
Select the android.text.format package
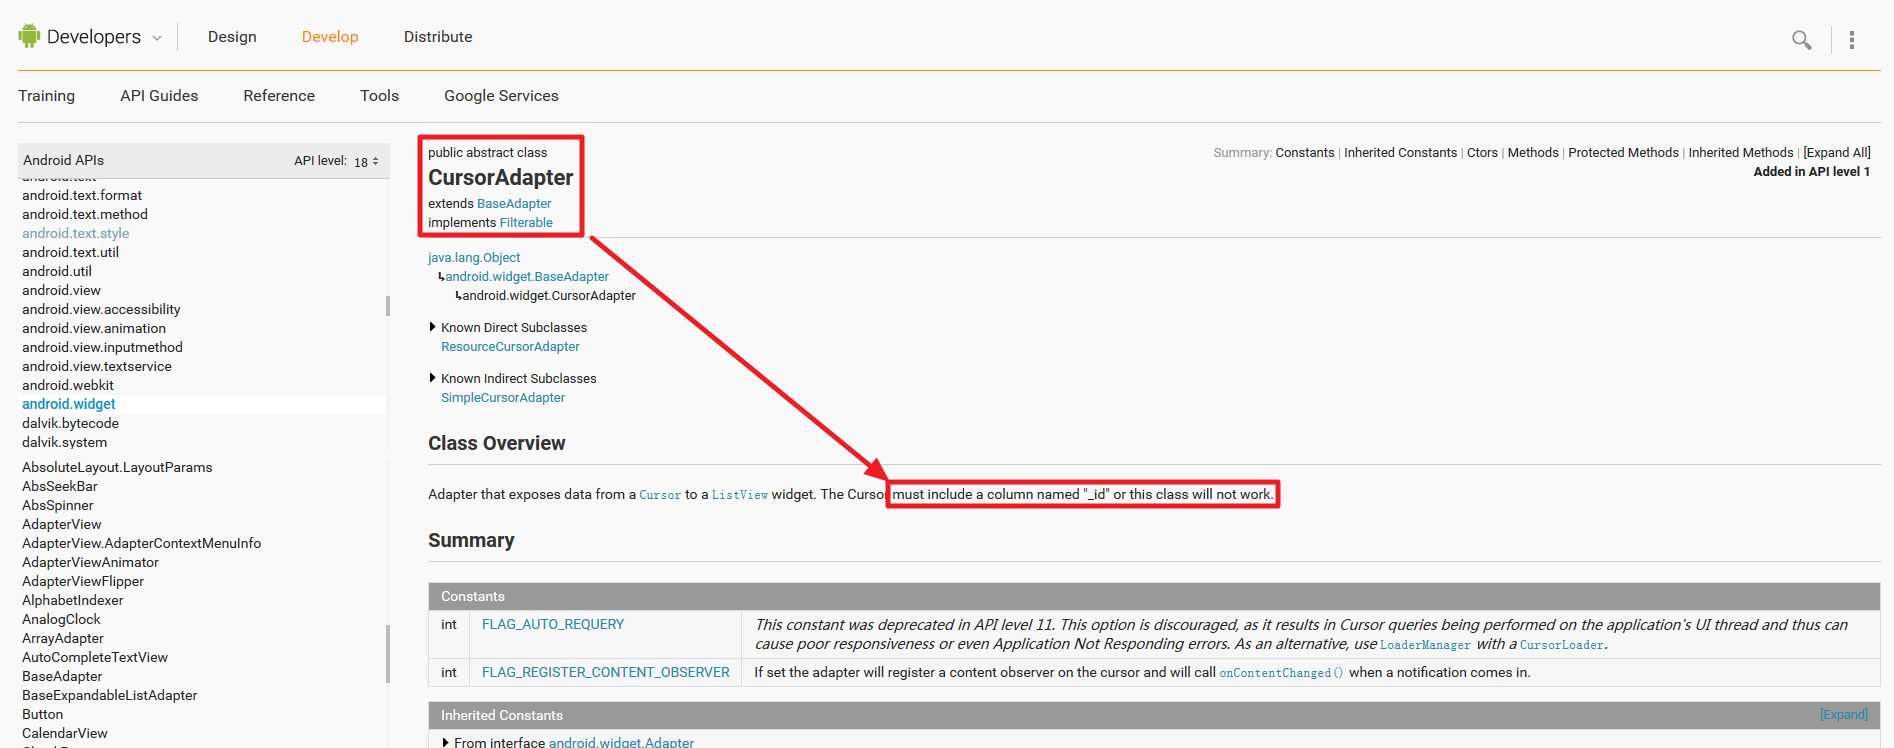82,195
